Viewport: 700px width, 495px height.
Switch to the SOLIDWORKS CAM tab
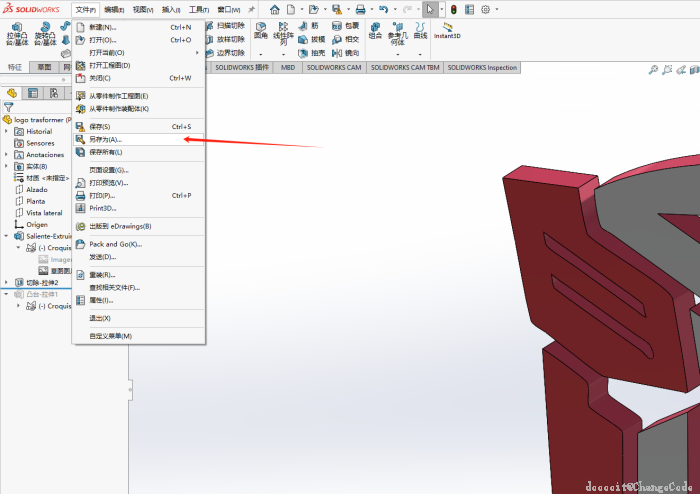[x=334, y=68]
